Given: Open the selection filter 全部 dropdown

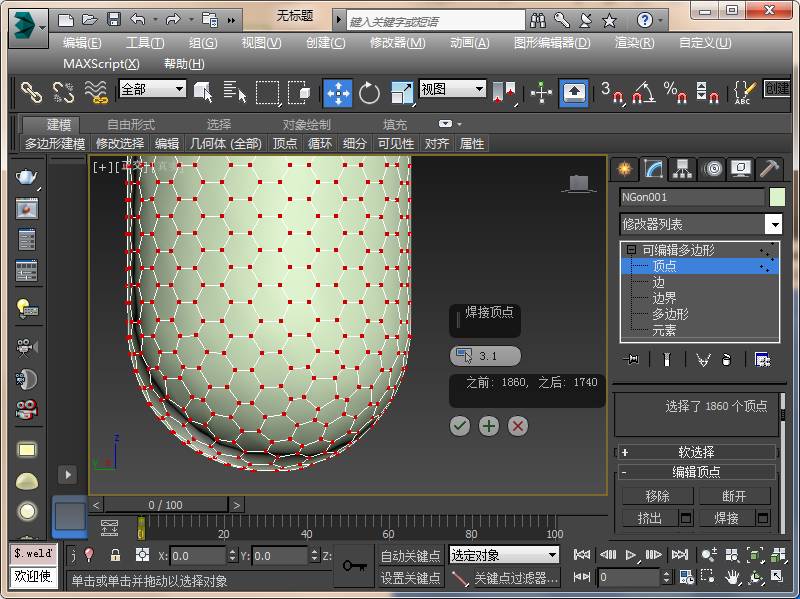Looking at the screenshot, I should 153,89.
